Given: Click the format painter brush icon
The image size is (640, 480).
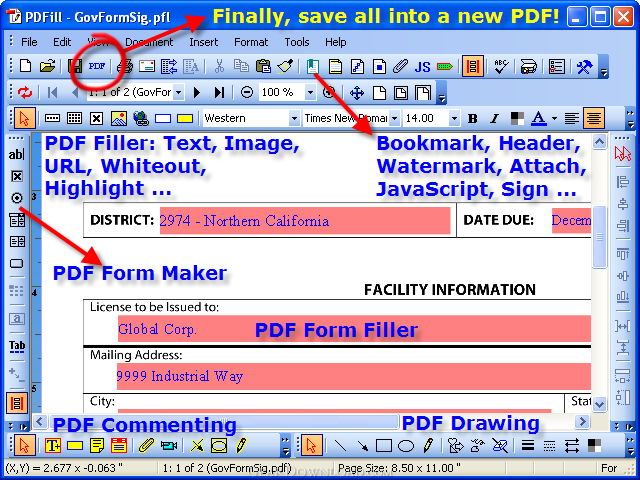Looking at the screenshot, I should [285, 66].
